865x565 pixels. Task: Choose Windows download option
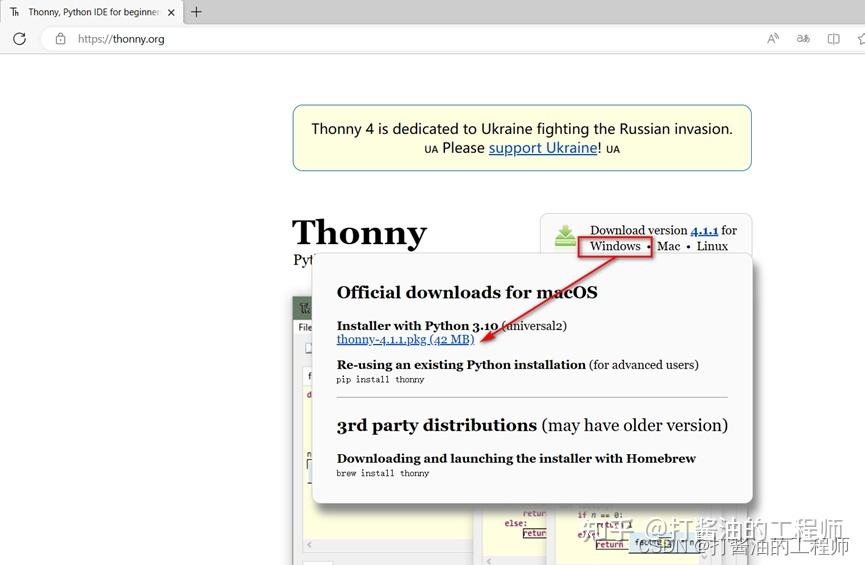tap(615, 246)
